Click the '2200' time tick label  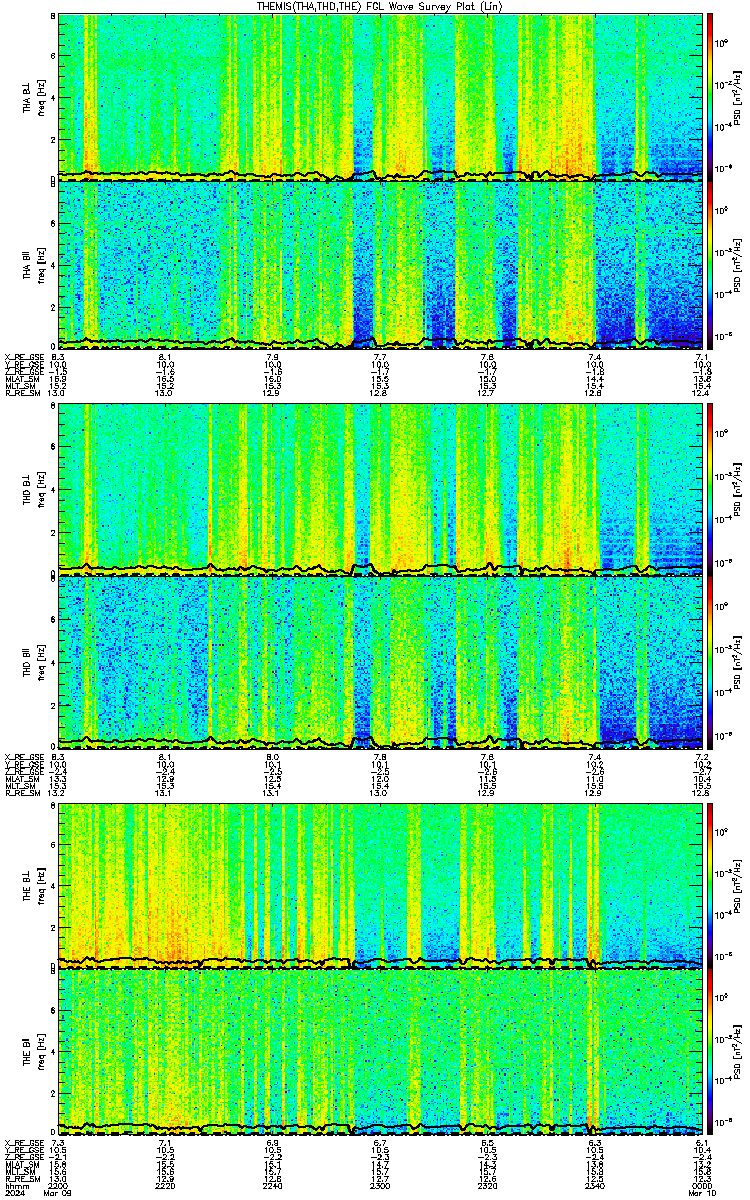[58, 1185]
